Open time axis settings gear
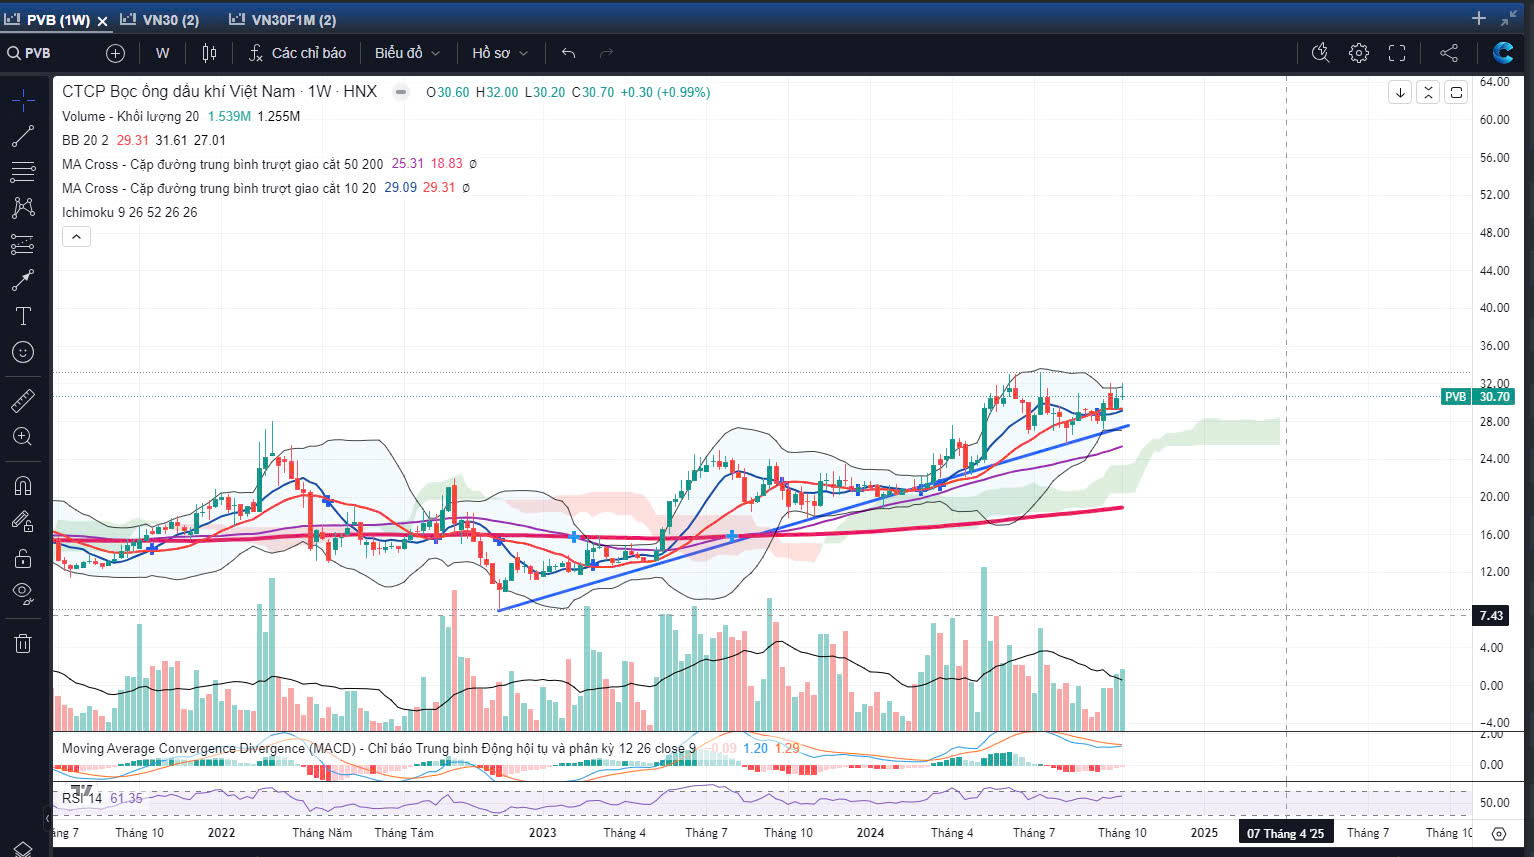 (1498, 833)
